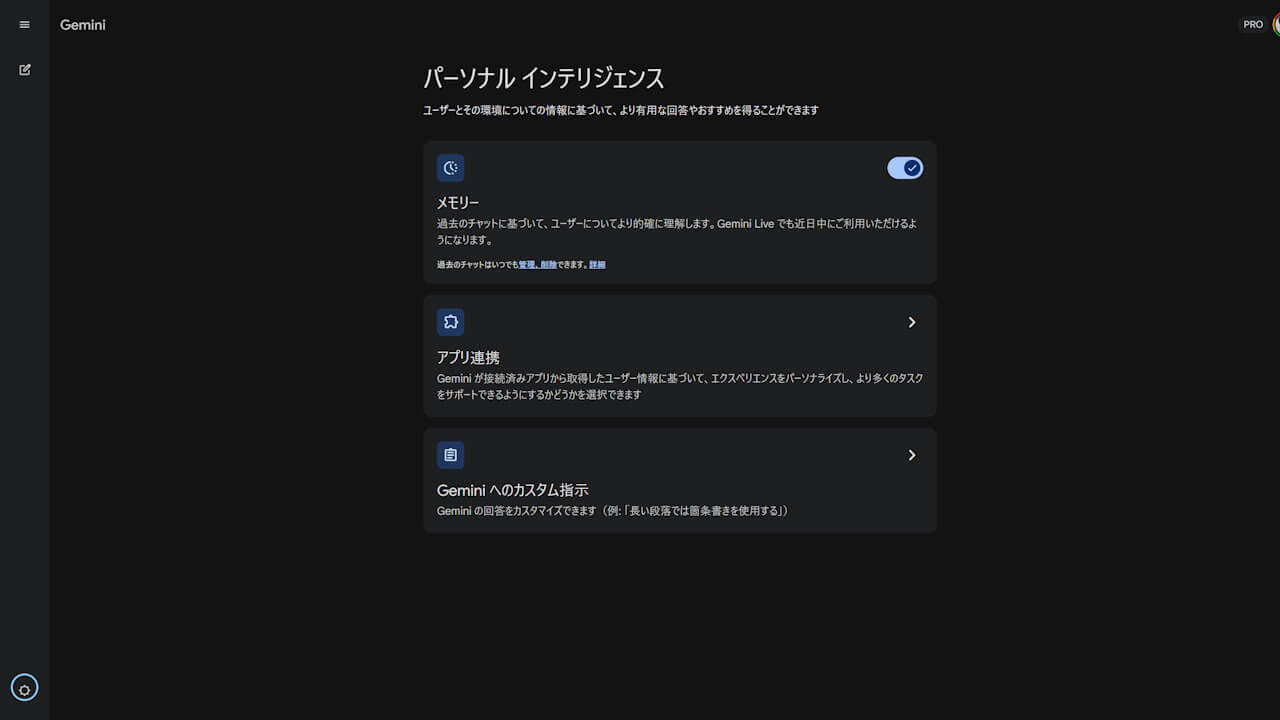Screen dimensions: 1280x720
Task: Click the PRO badge in the header
Action: (1253, 25)
